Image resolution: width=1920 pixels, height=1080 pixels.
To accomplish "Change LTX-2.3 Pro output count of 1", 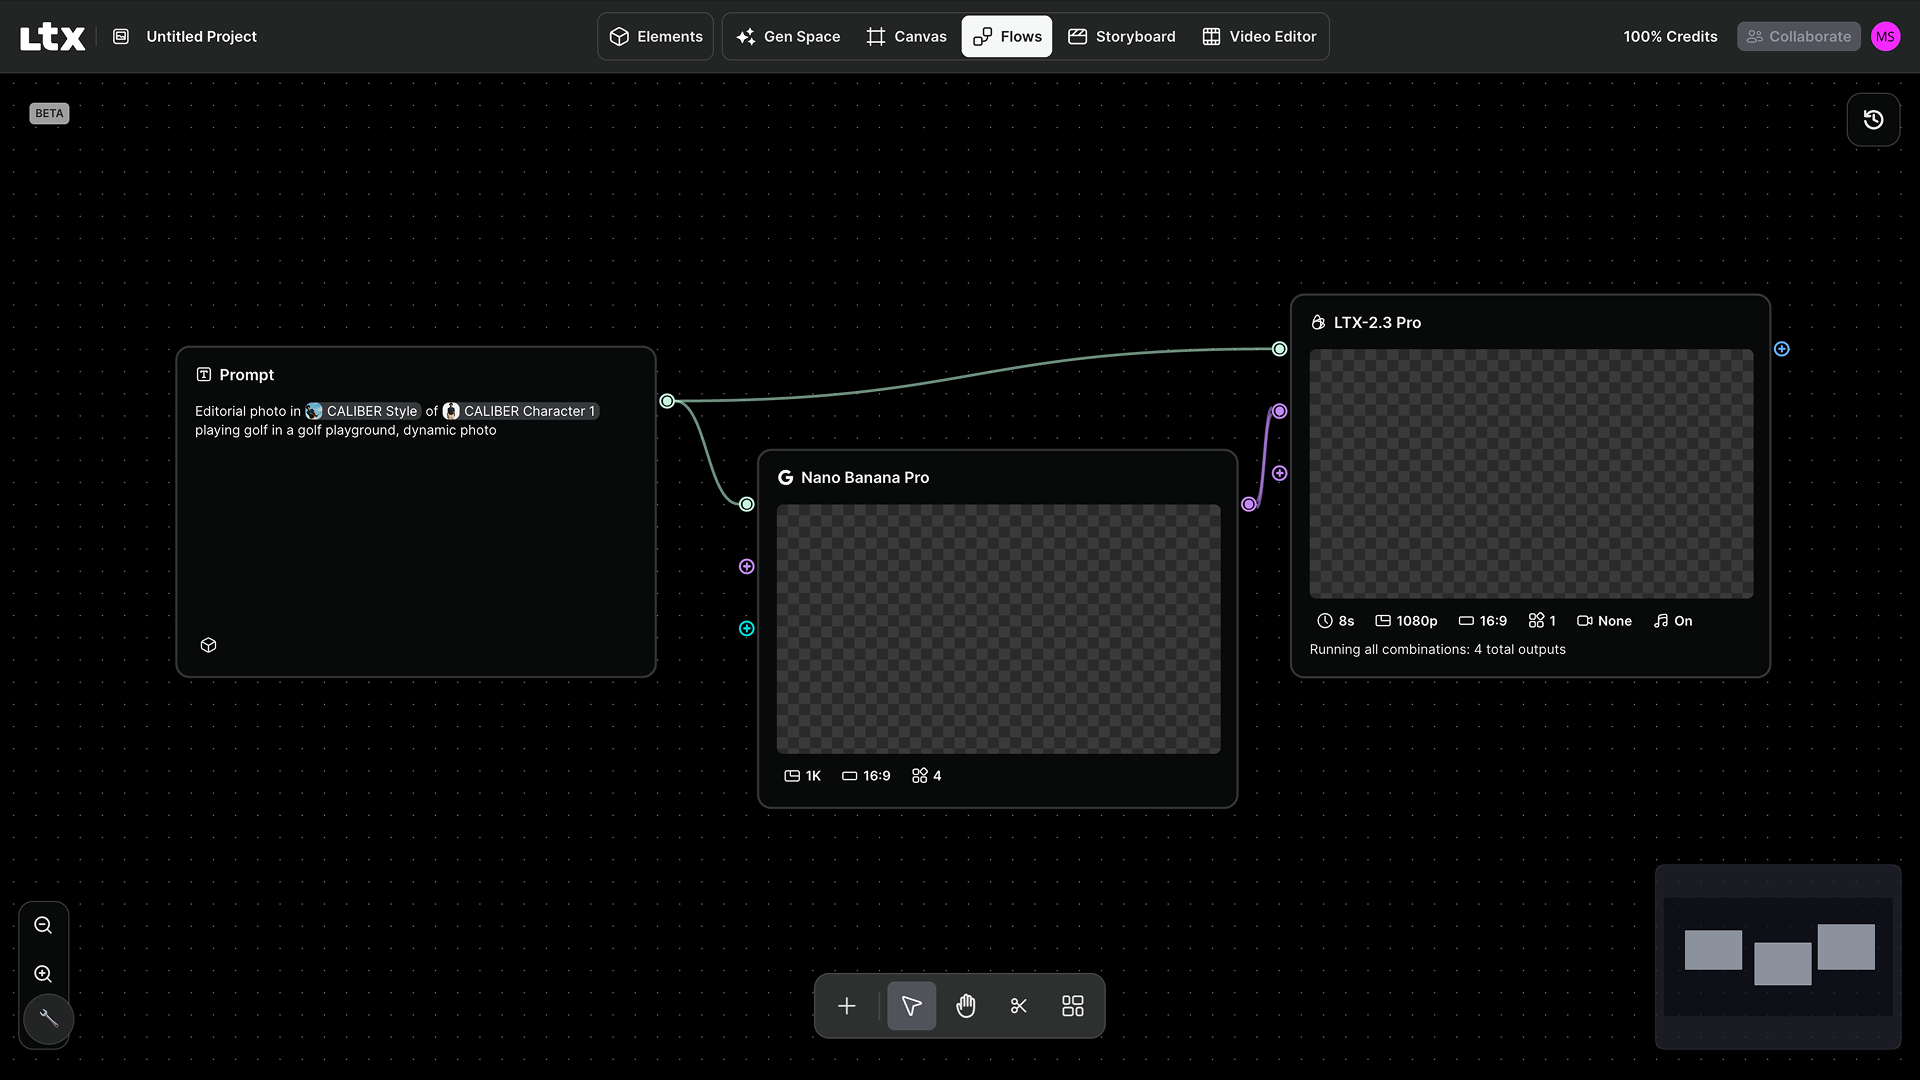I will point(1542,621).
